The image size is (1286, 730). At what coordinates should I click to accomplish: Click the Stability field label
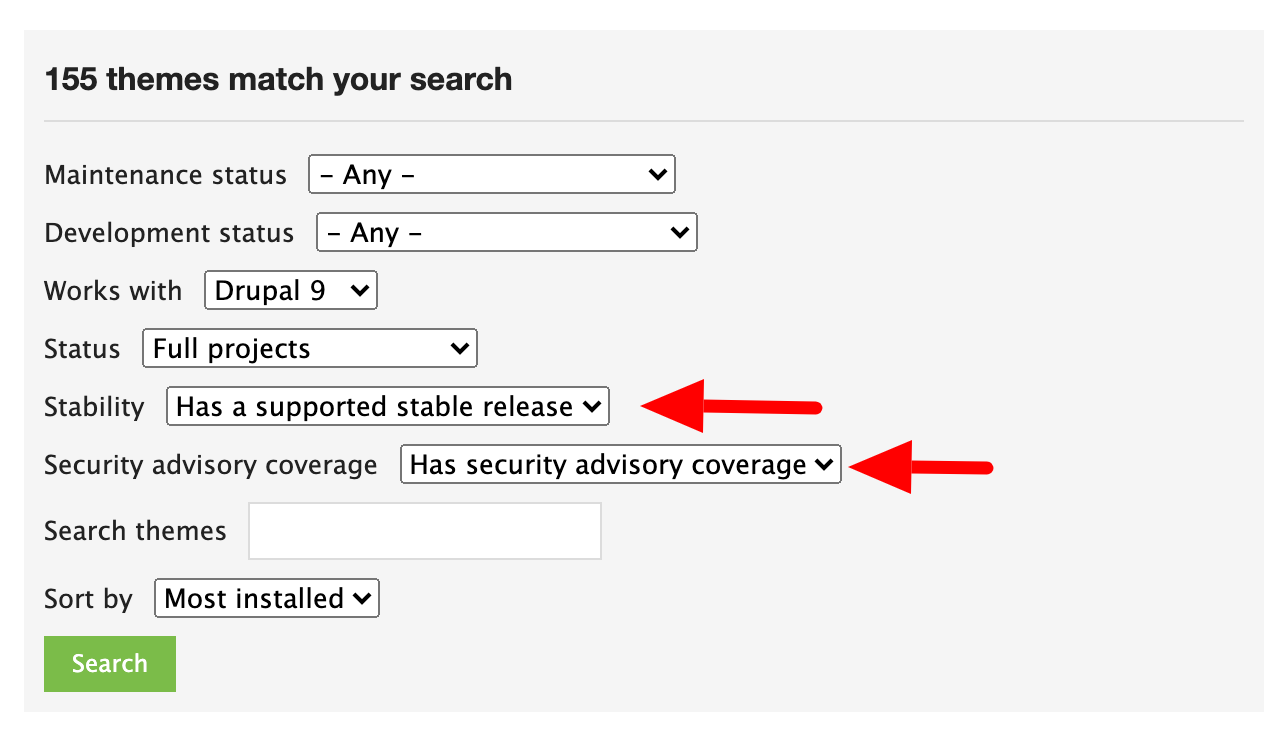point(94,406)
